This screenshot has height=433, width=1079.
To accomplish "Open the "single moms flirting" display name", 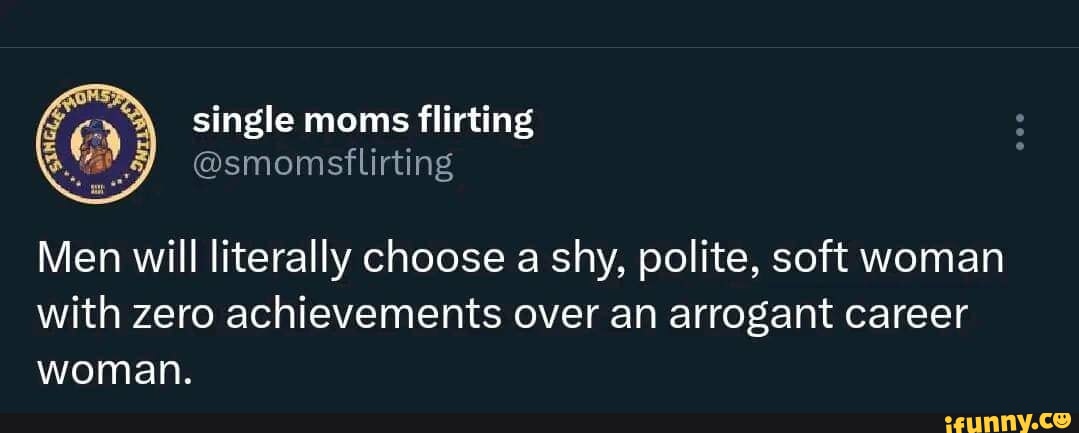I will tap(363, 121).
